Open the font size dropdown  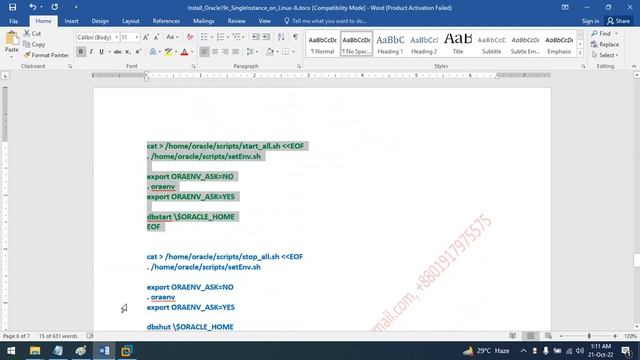[x=137, y=37]
